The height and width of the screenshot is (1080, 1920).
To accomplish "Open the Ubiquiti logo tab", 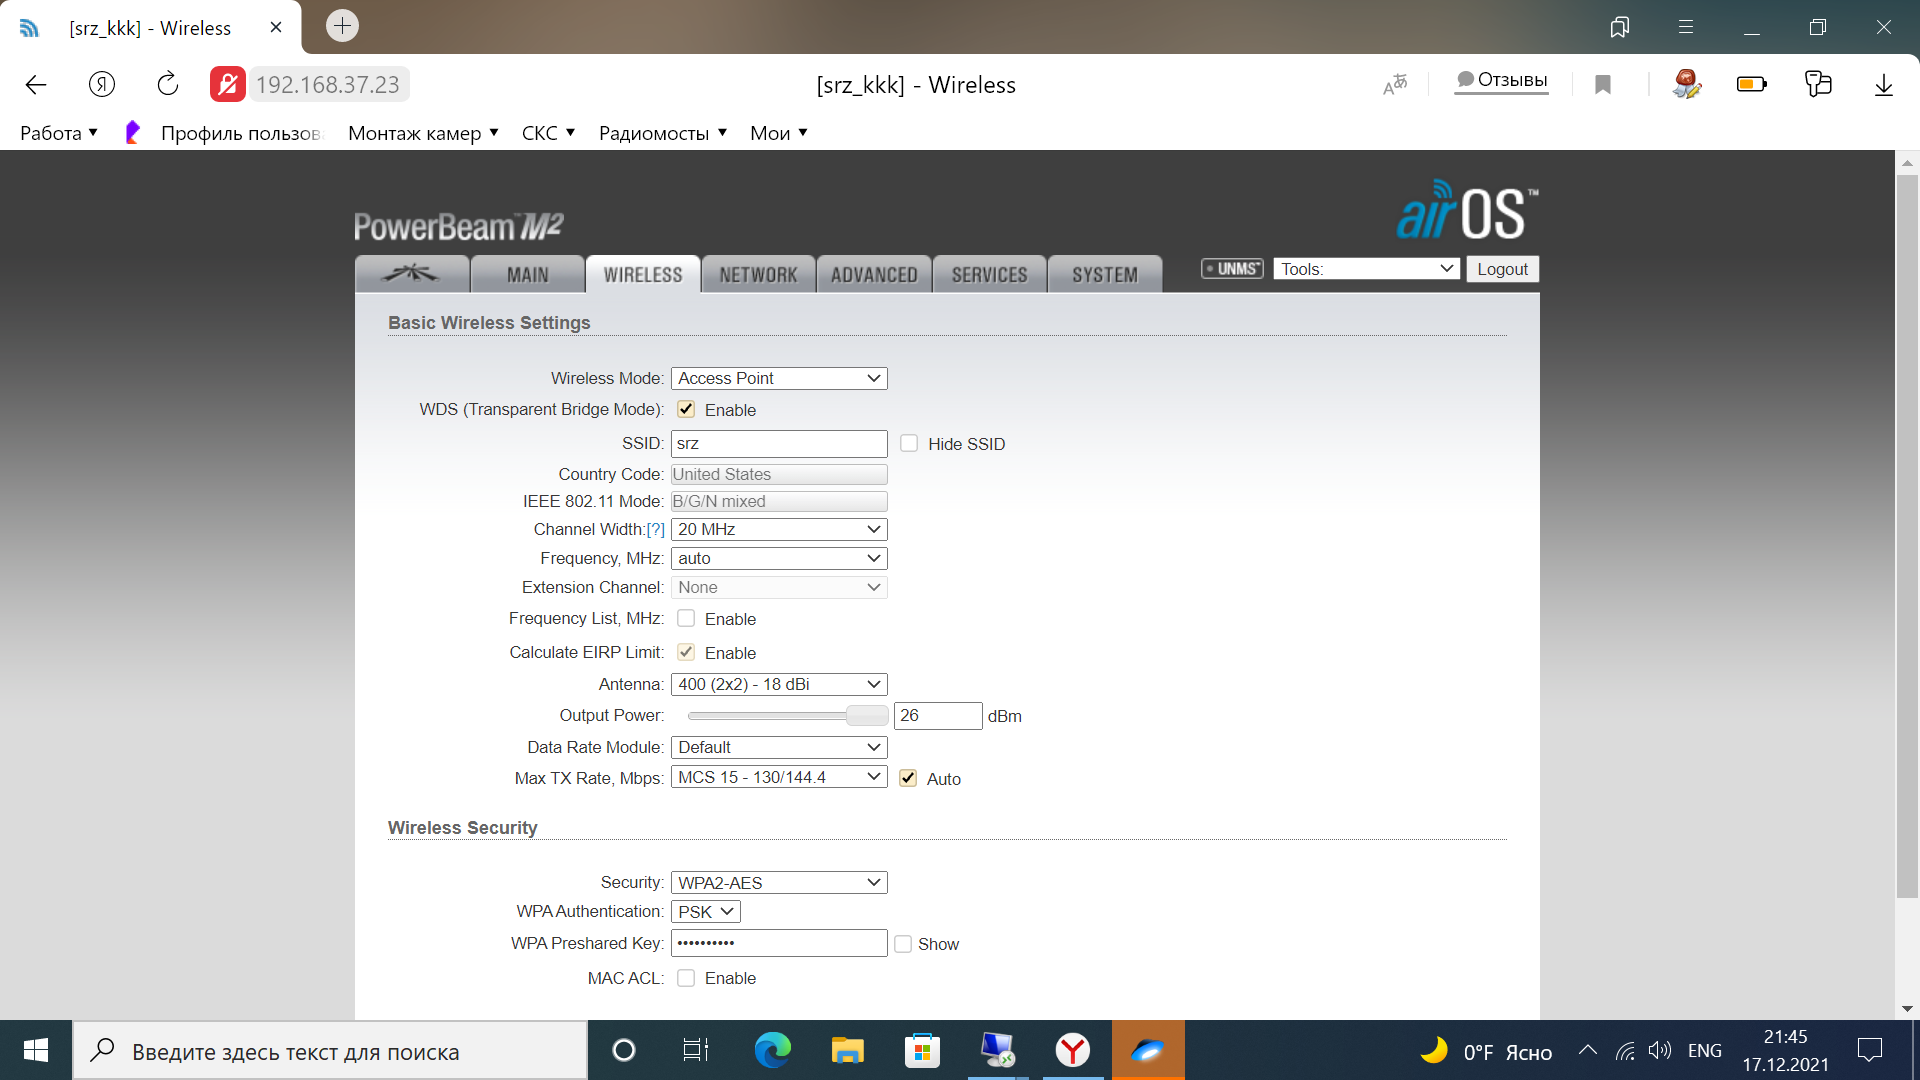I will point(411,274).
